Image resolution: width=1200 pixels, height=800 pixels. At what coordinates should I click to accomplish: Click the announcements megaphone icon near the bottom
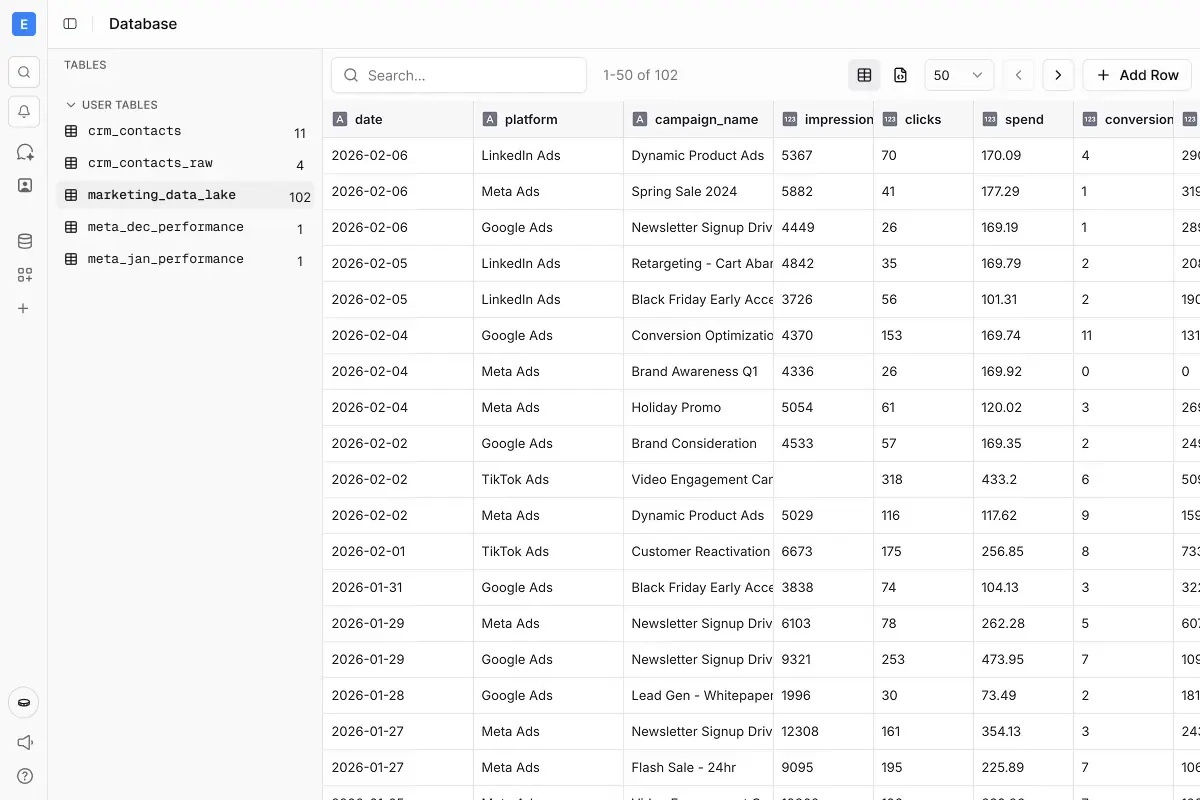pos(23,742)
